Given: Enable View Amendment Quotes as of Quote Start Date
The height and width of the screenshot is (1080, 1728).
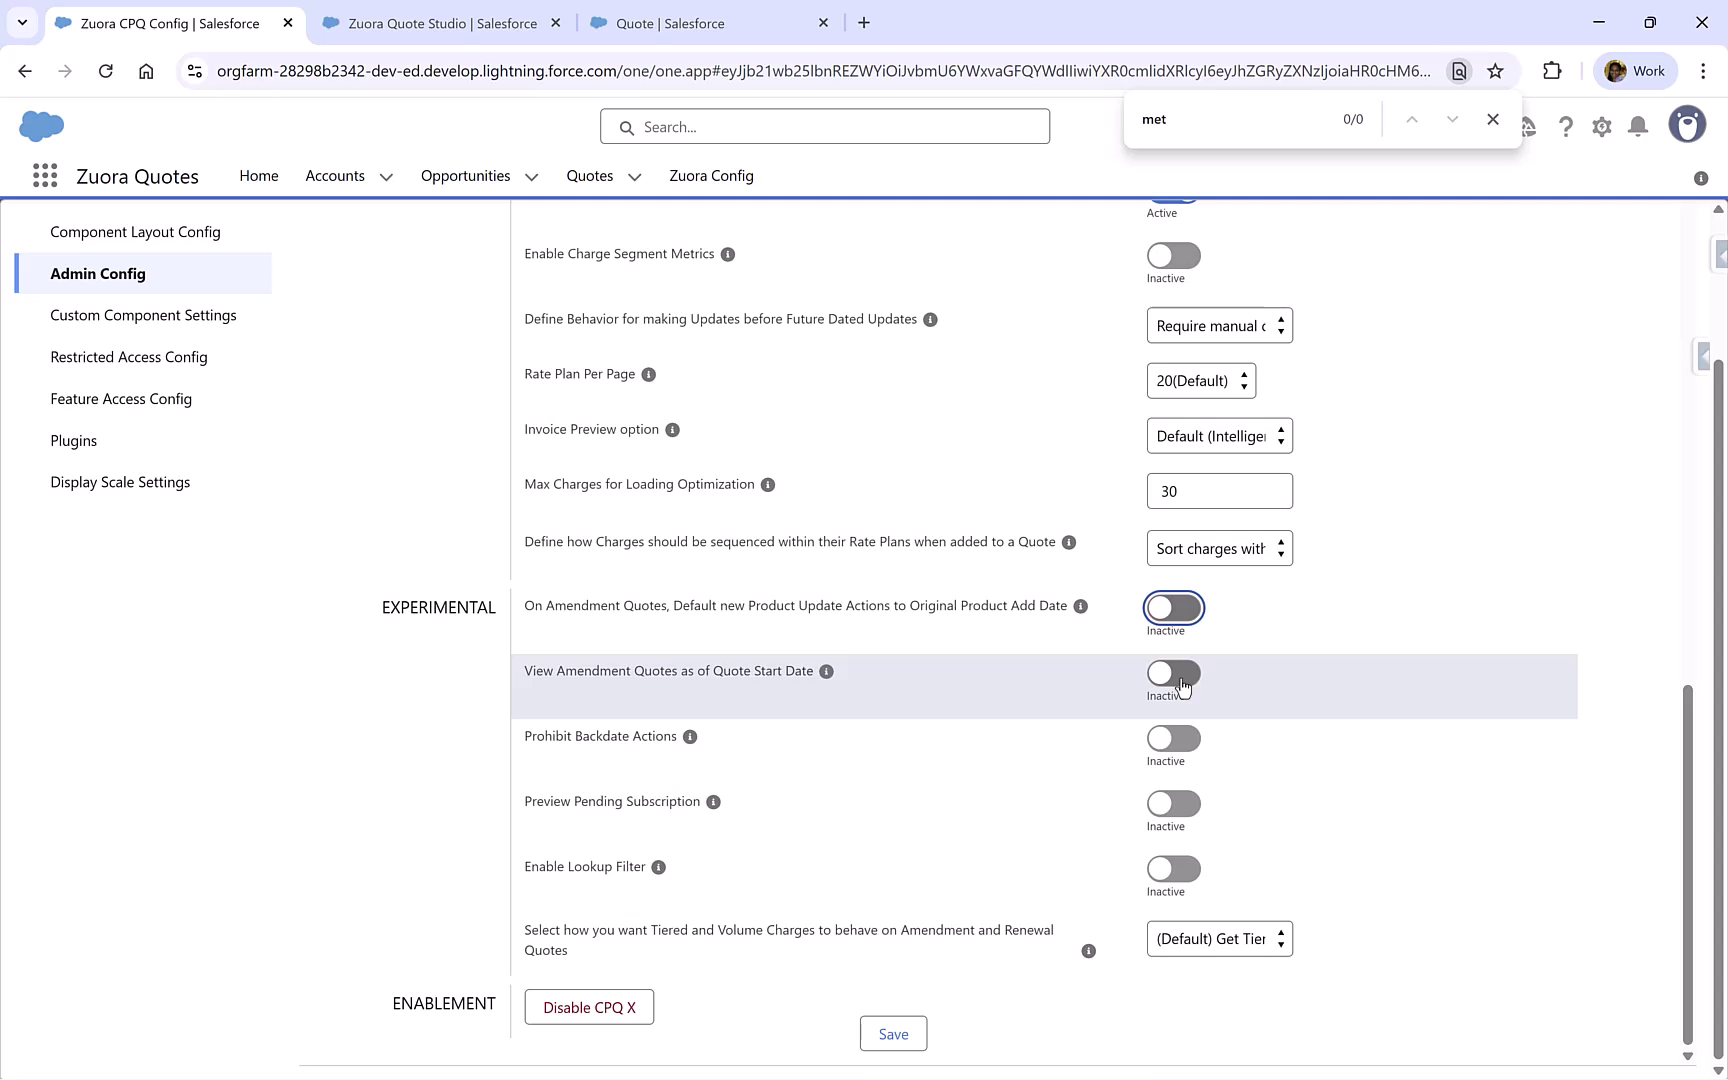Looking at the screenshot, I should pos(1172,672).
